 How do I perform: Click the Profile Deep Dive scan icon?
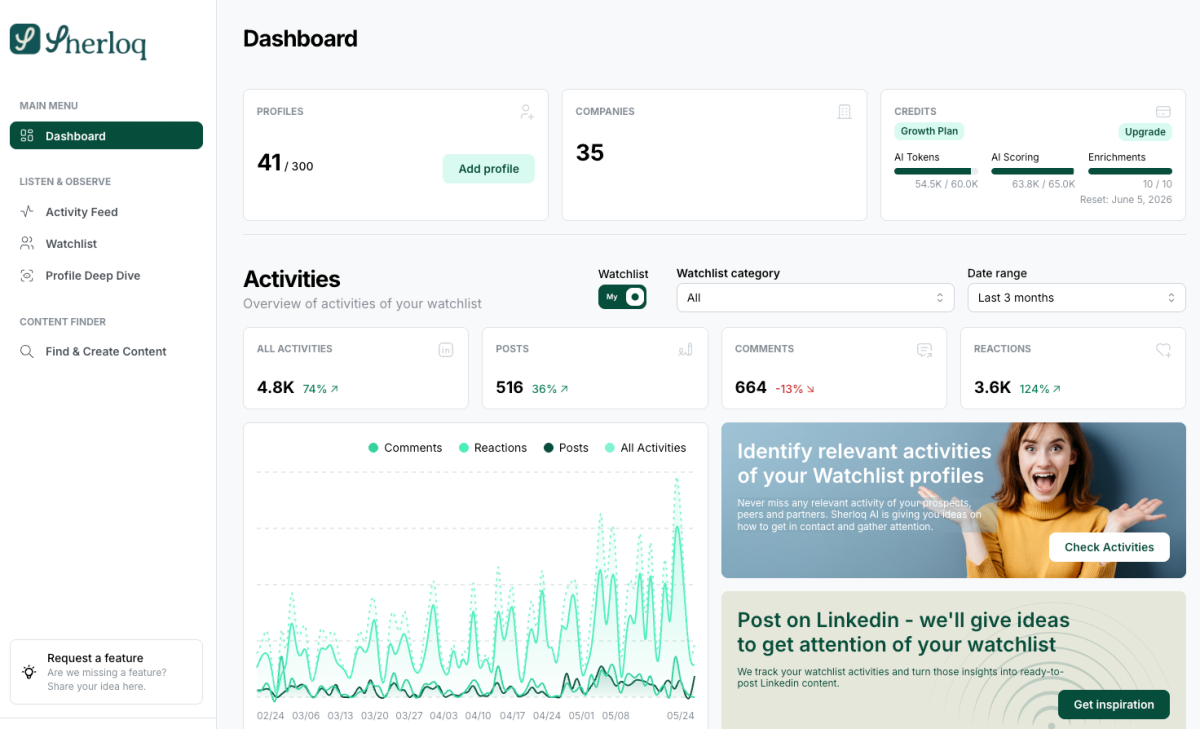[x=27, y=276]
